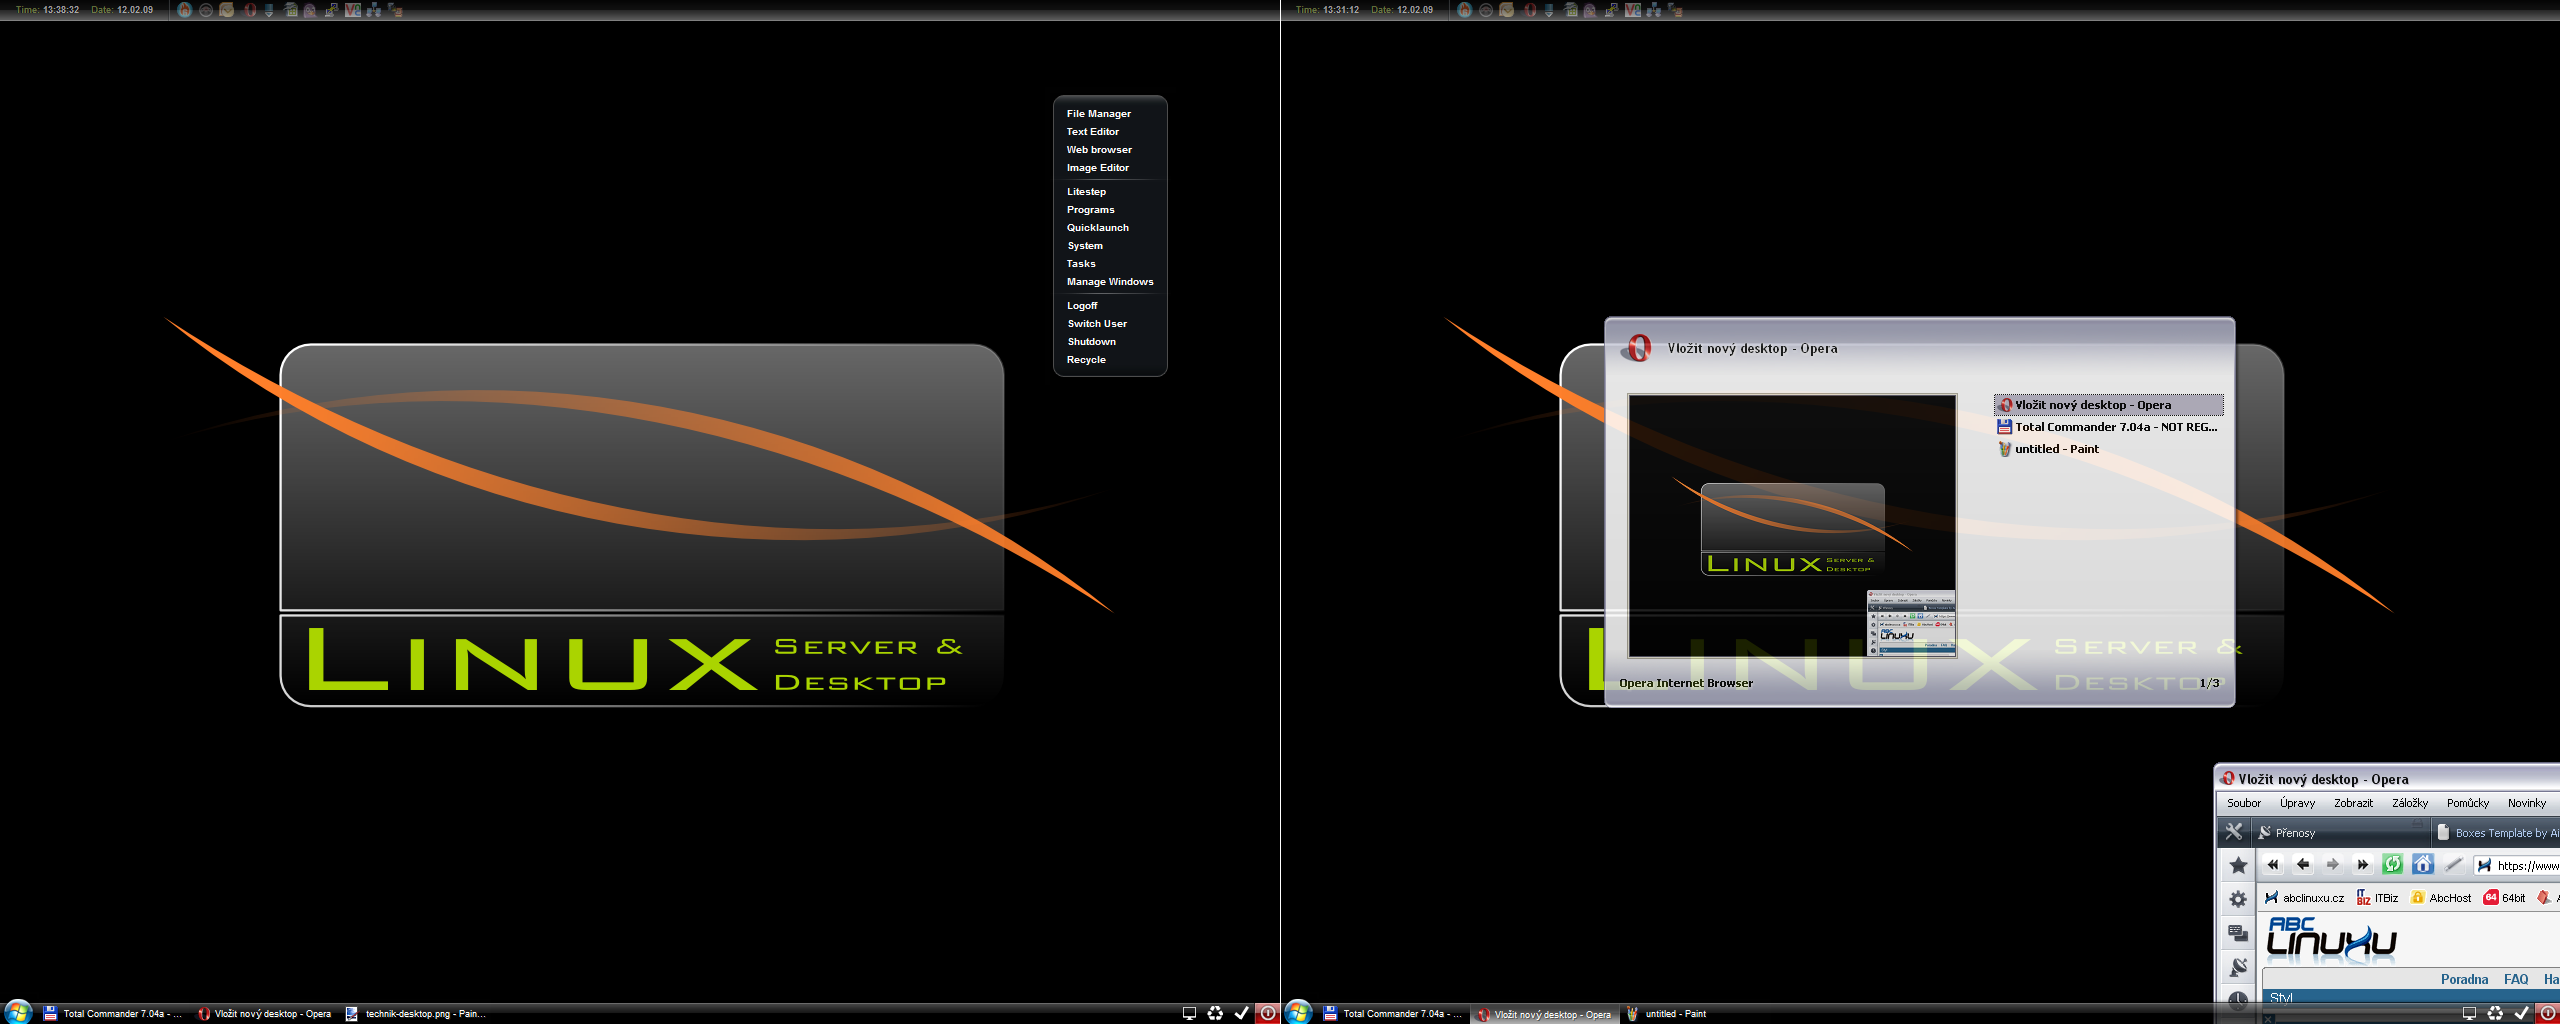Open the satellite Transfers icon in Opera sidebar
This screenshot has height=1024, width=2560.
pos(2238,967)
